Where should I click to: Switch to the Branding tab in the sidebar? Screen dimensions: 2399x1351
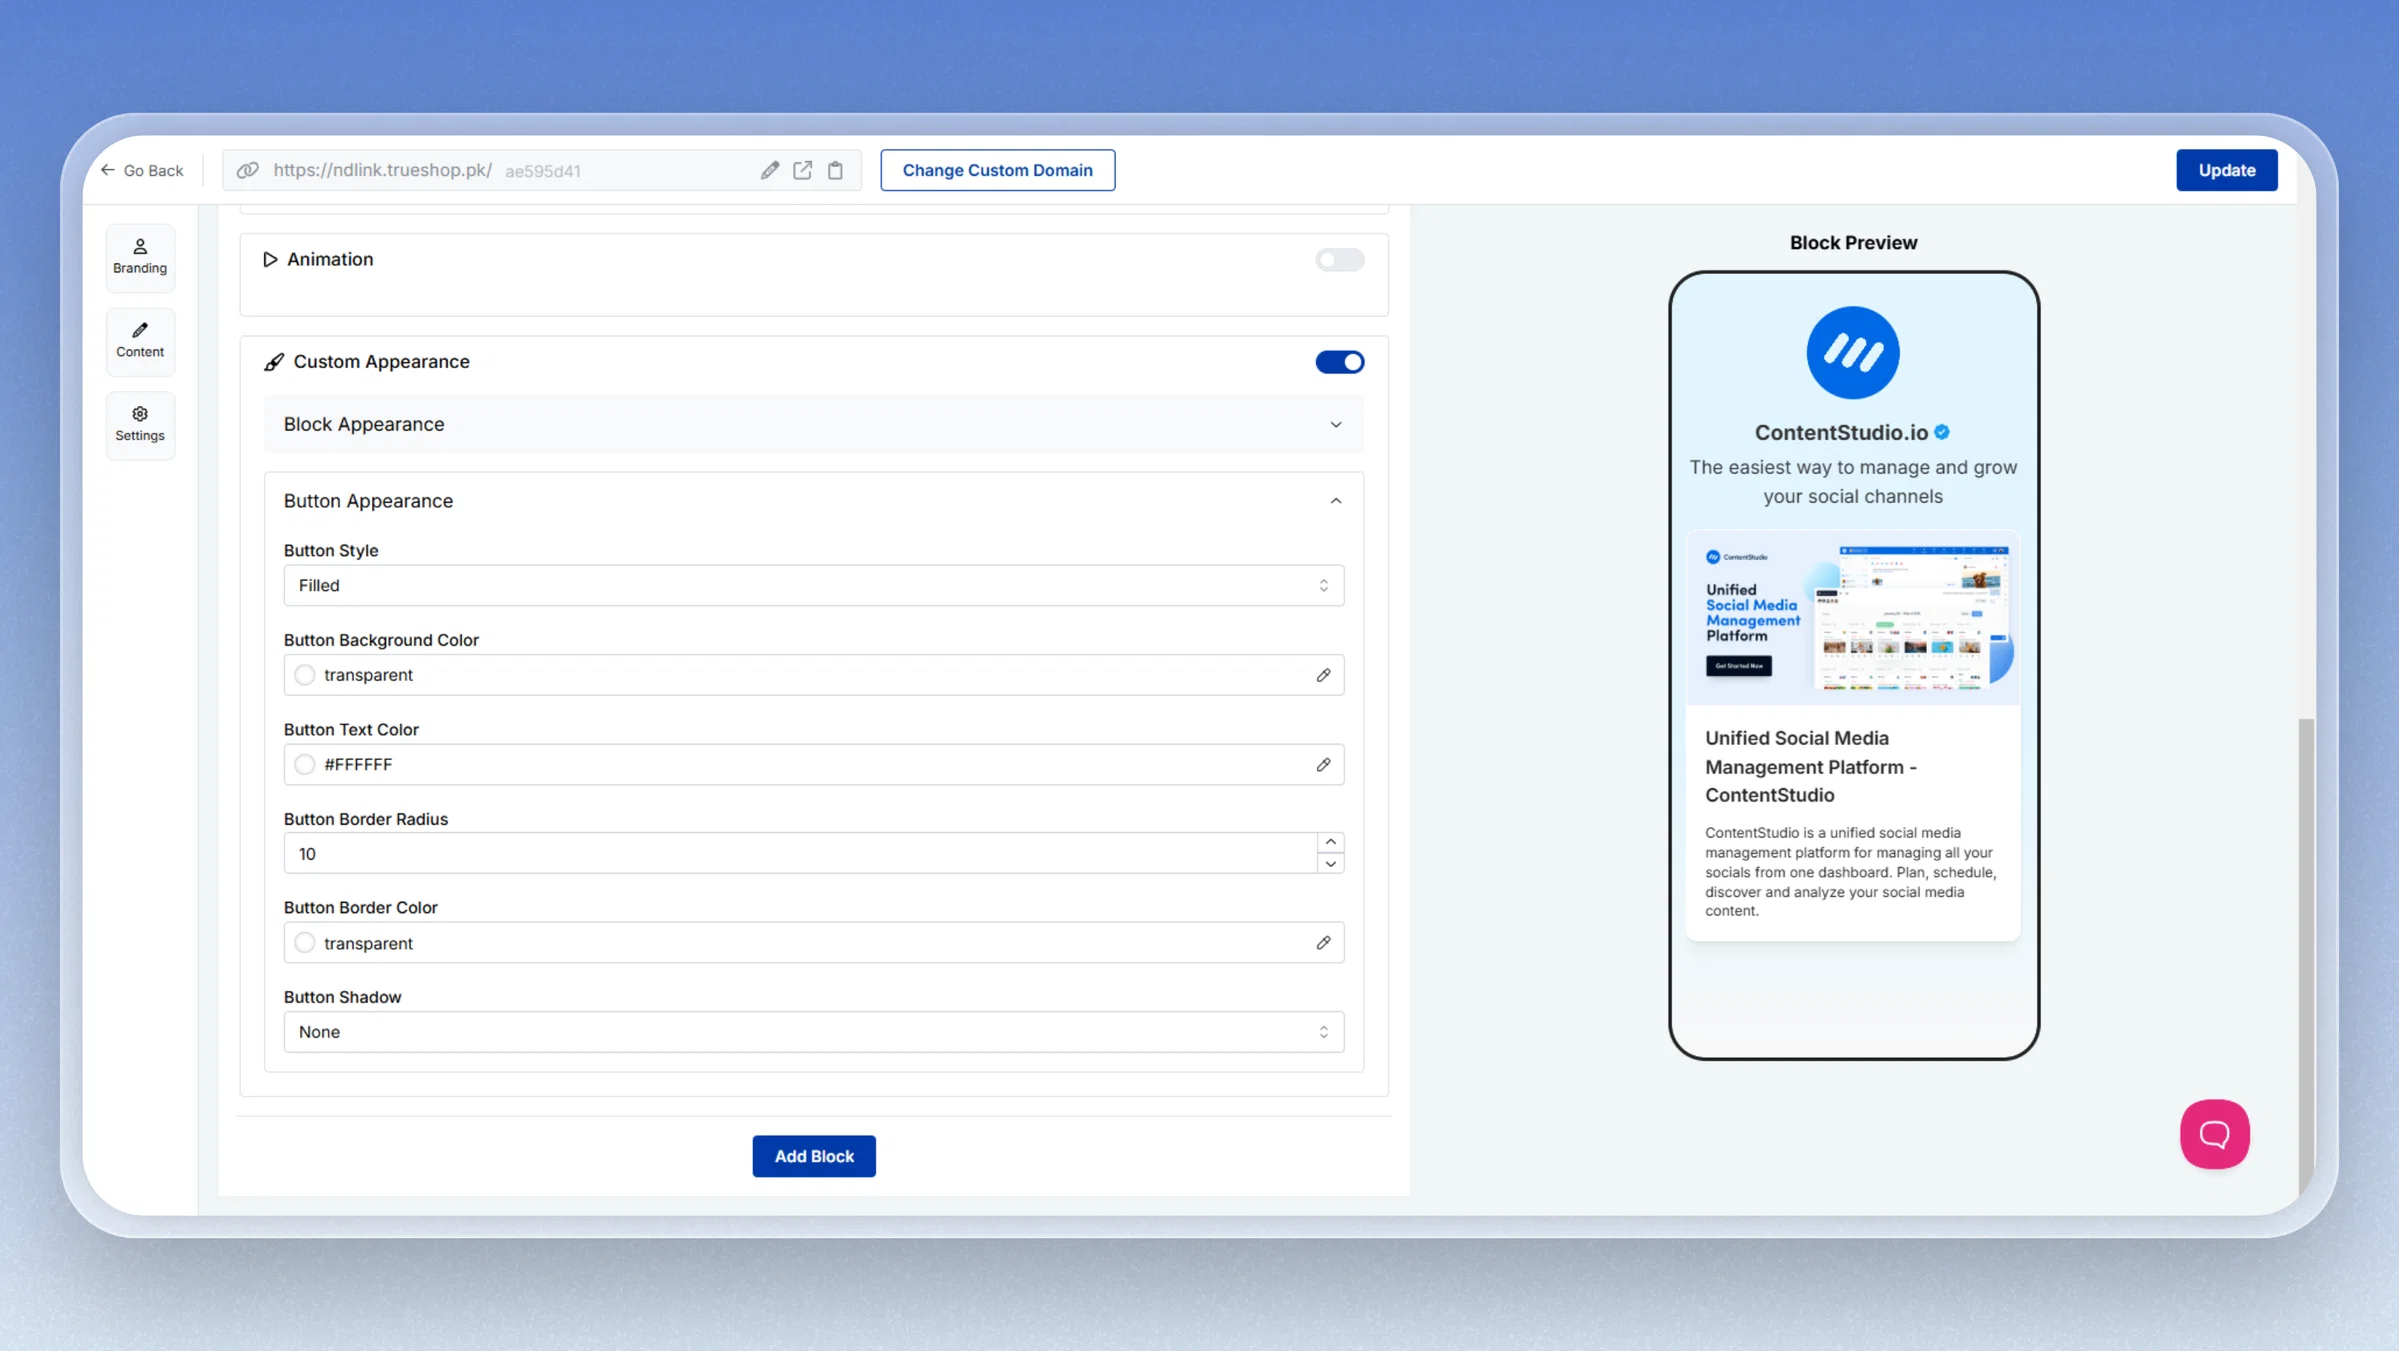point(140,257)
